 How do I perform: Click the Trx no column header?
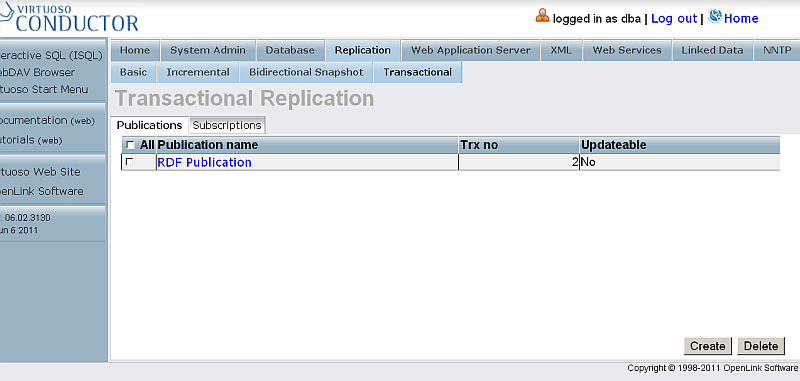(x=479, y=145)
